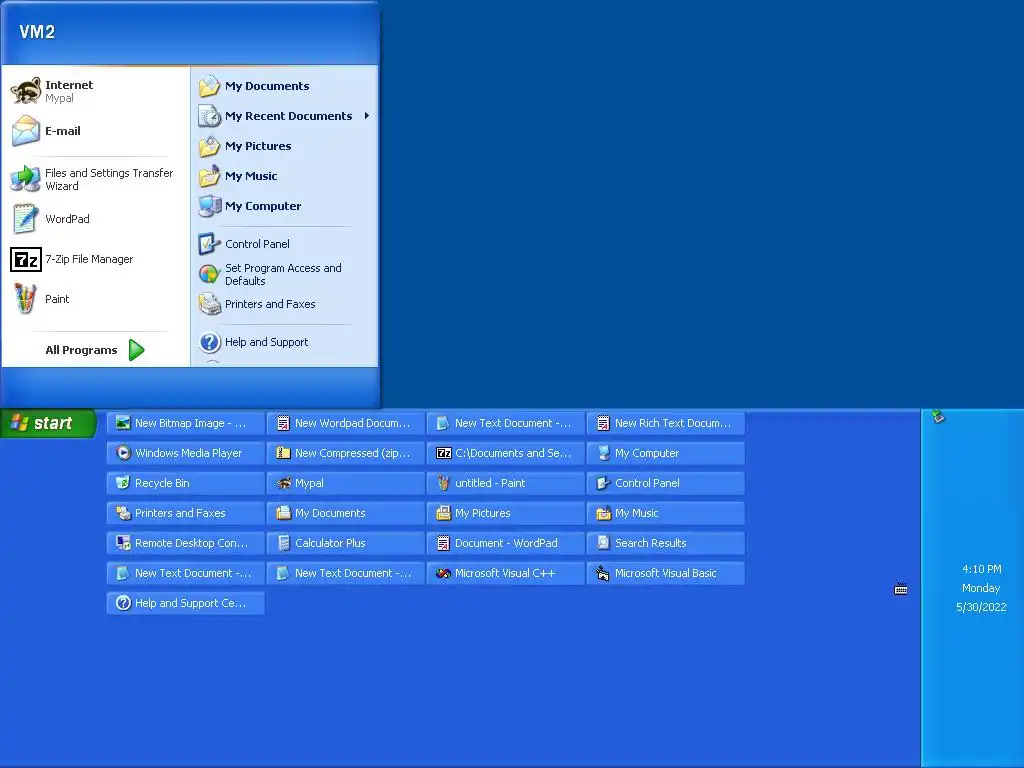Image resolution: width=1024 pixels, height=768 pixels.
Task: Switch to New Wordpad Document taskbar button
Action: tap(346, 423)
